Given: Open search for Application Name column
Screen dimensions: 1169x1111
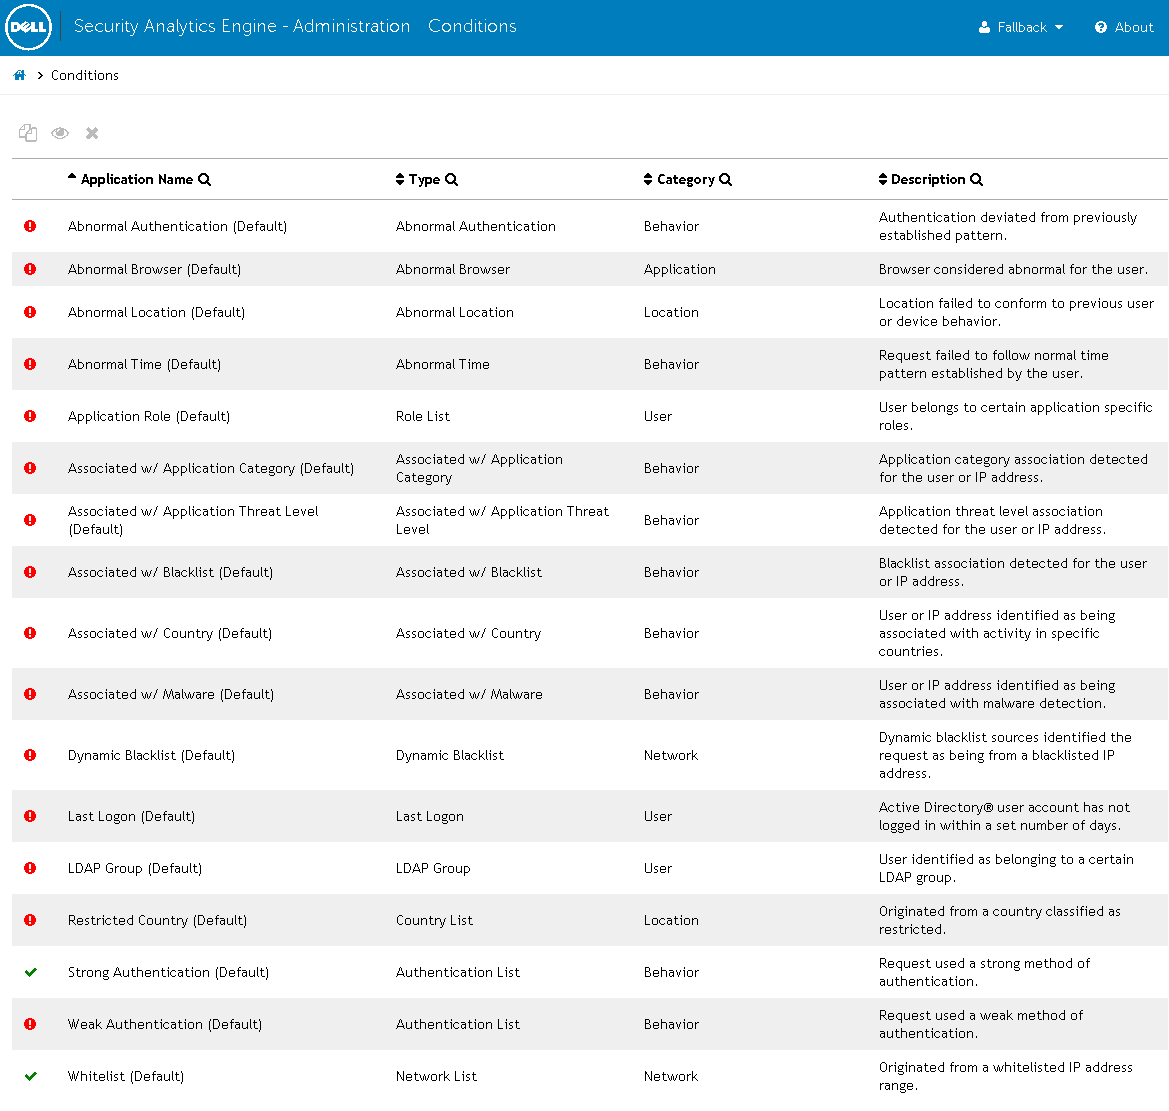Looking at the screenshot, I should 205,180.
